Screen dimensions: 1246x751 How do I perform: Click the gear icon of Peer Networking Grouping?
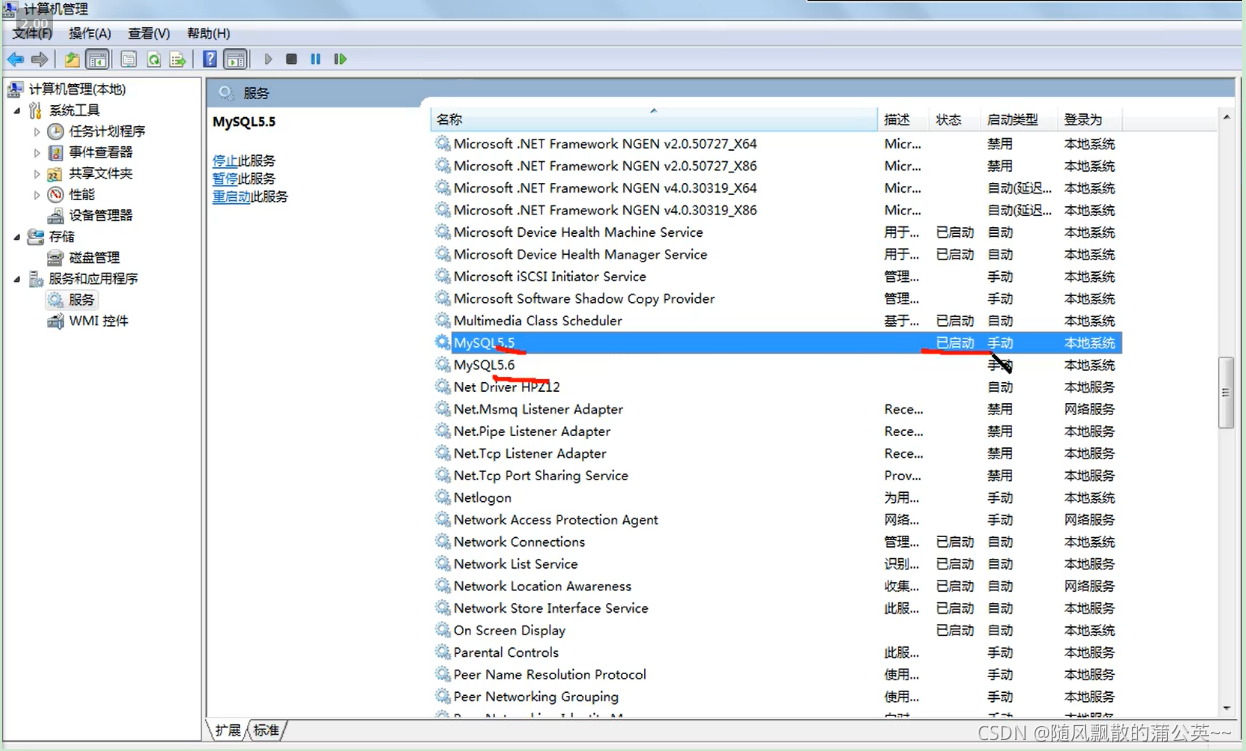point(443,696)
